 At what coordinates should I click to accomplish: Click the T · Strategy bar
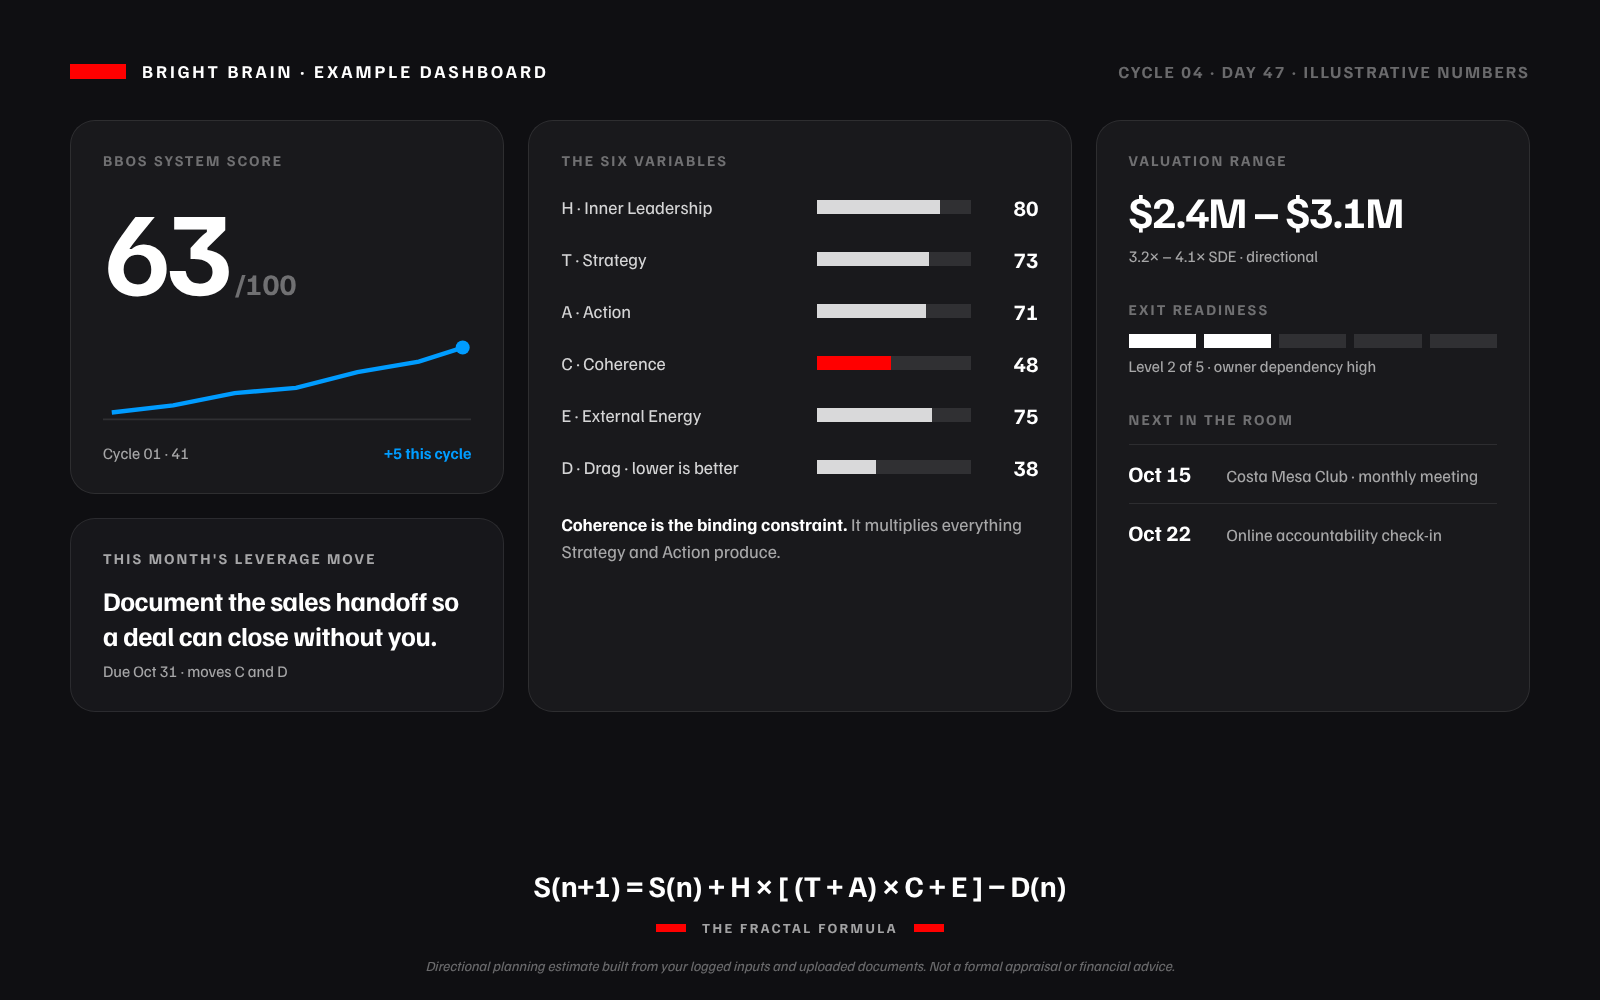pyautogui.click(x=894, y=259)
